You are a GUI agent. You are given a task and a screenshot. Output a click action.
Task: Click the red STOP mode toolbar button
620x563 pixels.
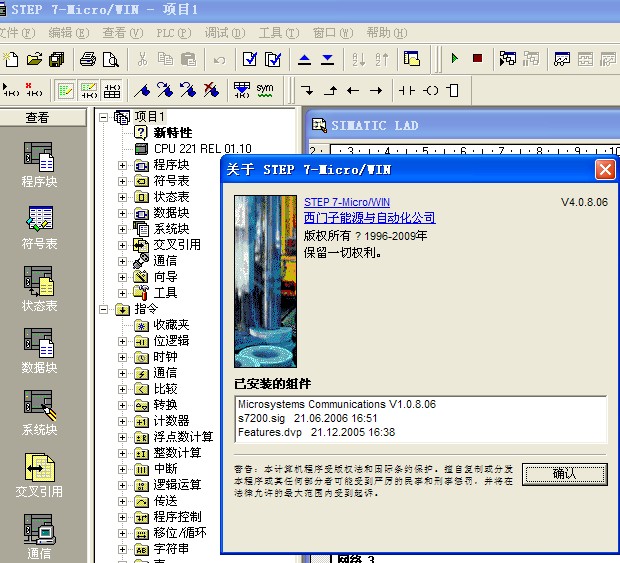coord(477,59)
